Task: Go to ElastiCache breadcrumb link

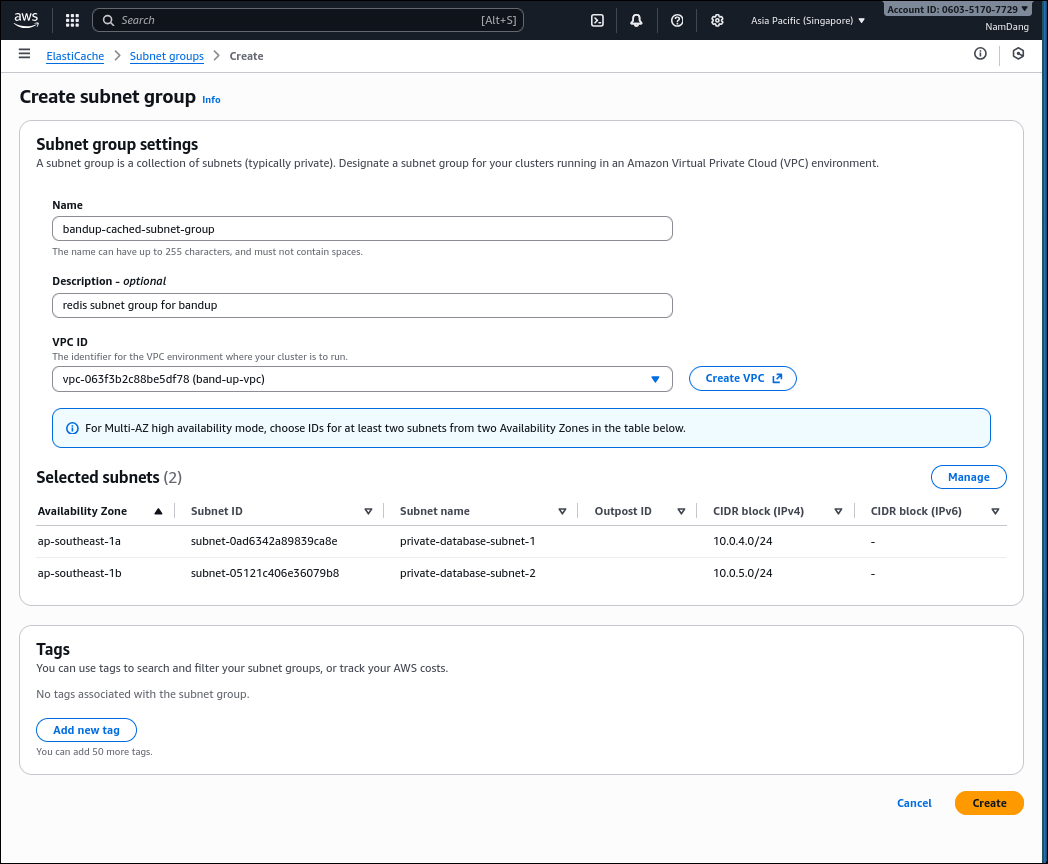Action: pos(75,56)
